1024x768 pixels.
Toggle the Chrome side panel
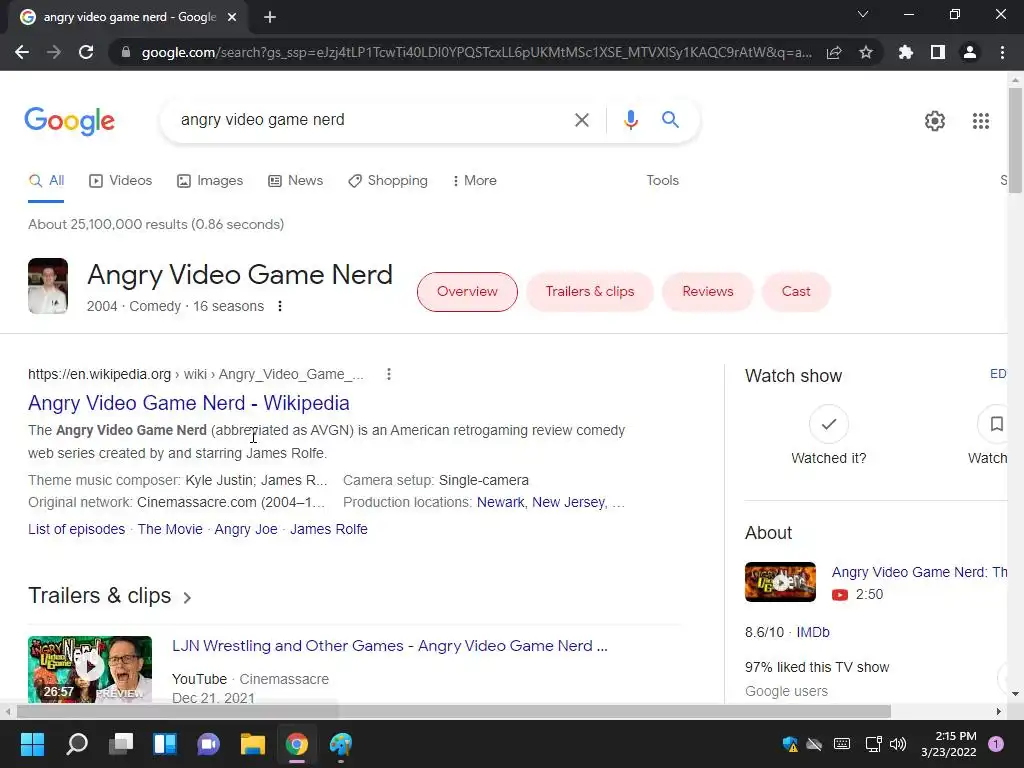coord(938,52)
